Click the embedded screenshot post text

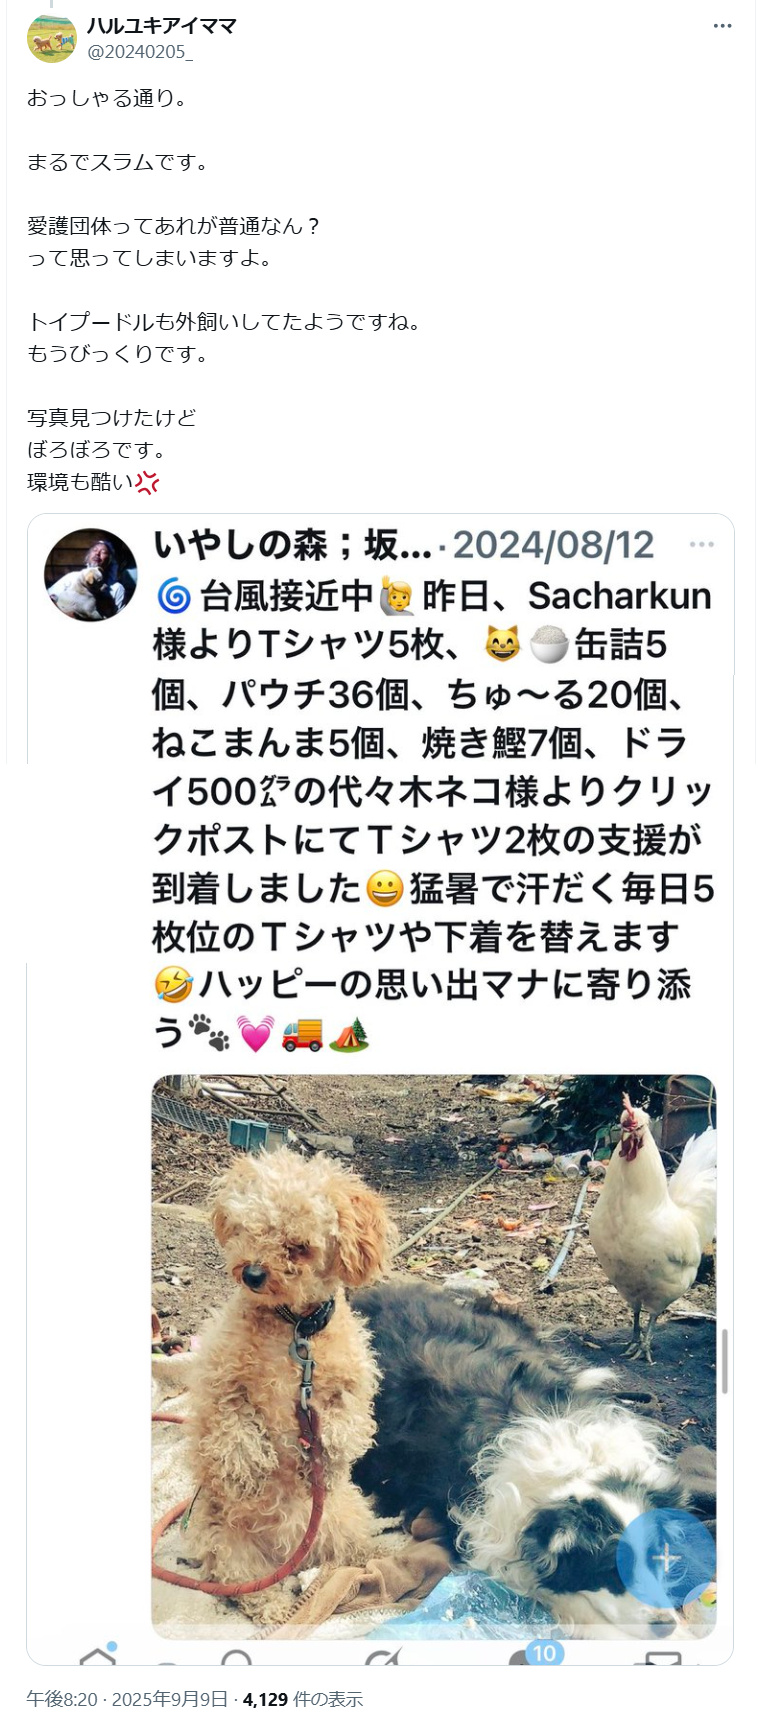click(x=433, y=815)
